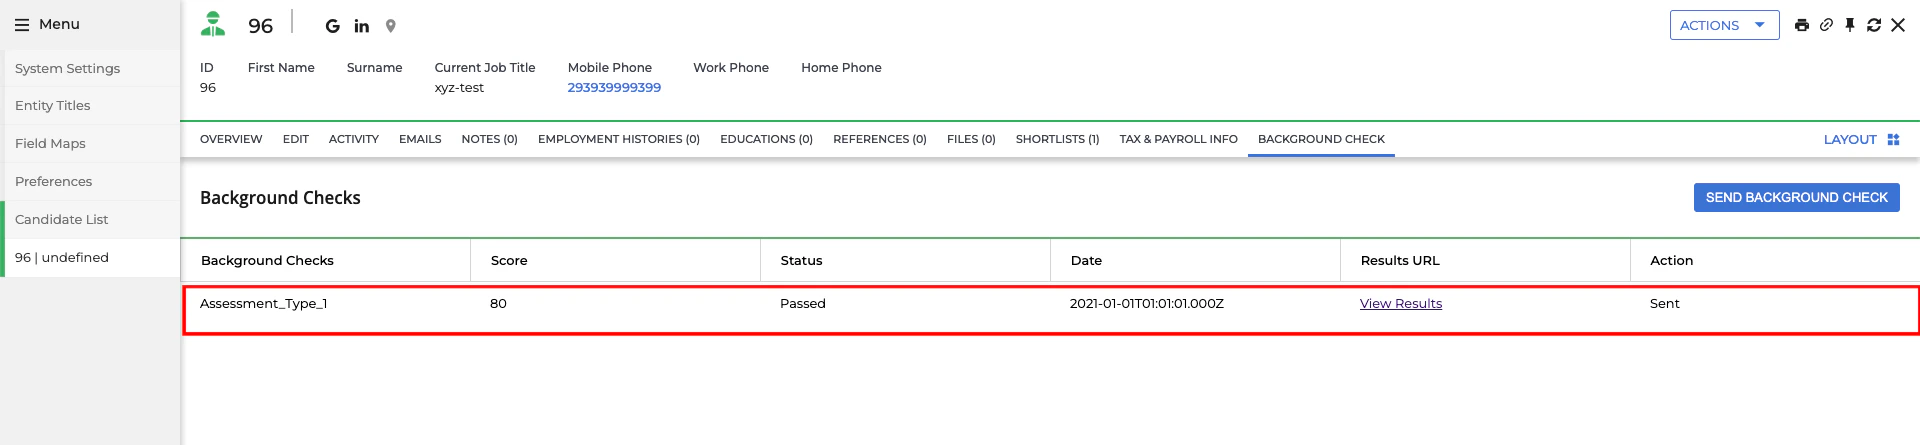Viewport: 1920px width, 445px height.
Task: Open the EDUCATIONS (0) tab
Action: [767, 139]
